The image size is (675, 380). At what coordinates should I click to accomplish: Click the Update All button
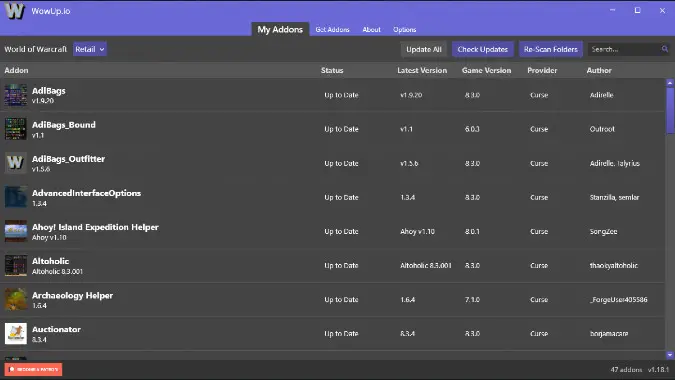tap(424, 49)
